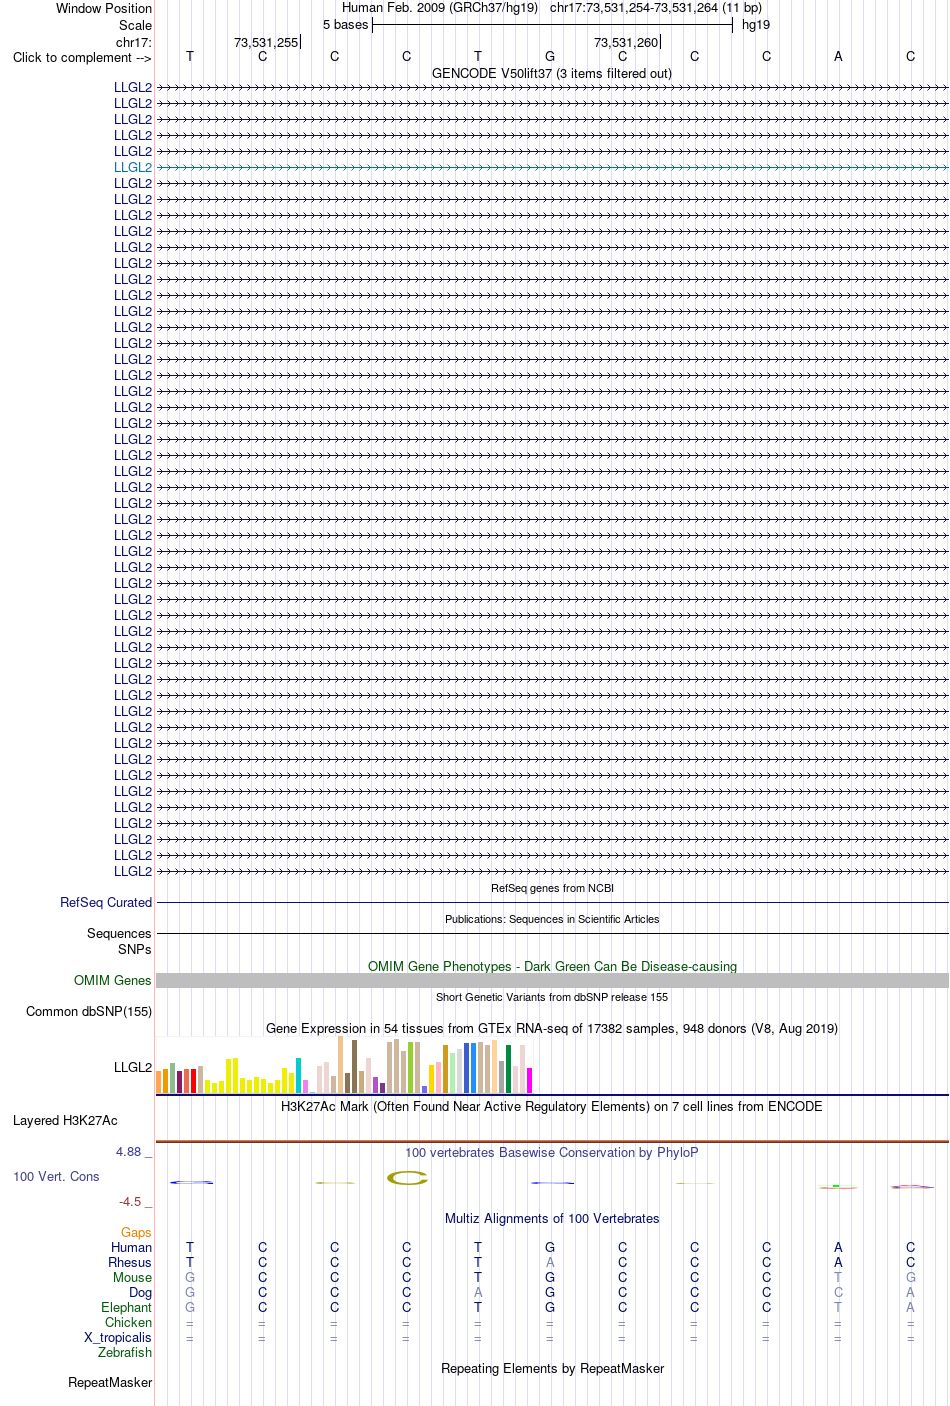This screenshot has height=1406, width=950.
Task: Open 'Repeating Elements by RepeatMasker' track title
Action: (x=552, y=1368)
